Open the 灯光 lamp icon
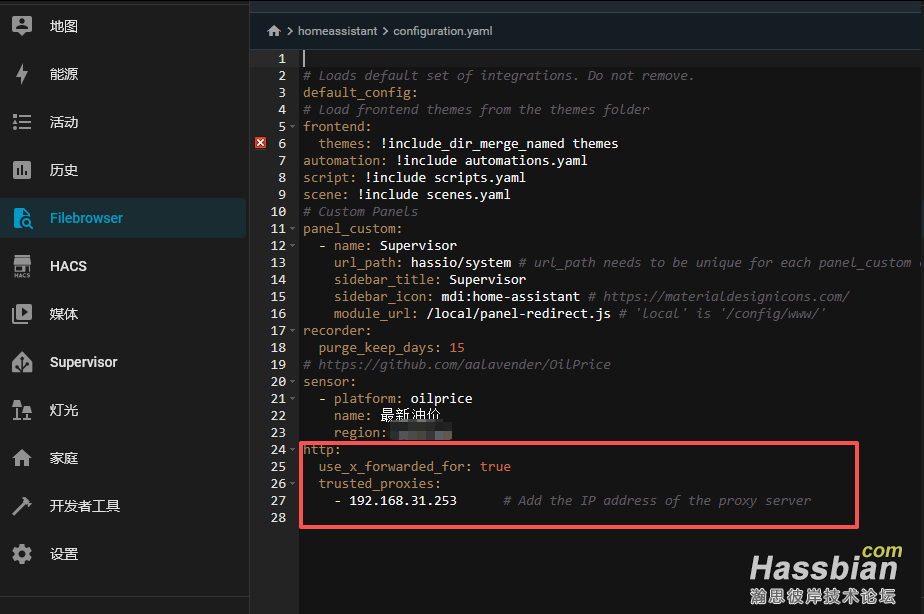The image size is (924, 614). [x=22, y=410]
